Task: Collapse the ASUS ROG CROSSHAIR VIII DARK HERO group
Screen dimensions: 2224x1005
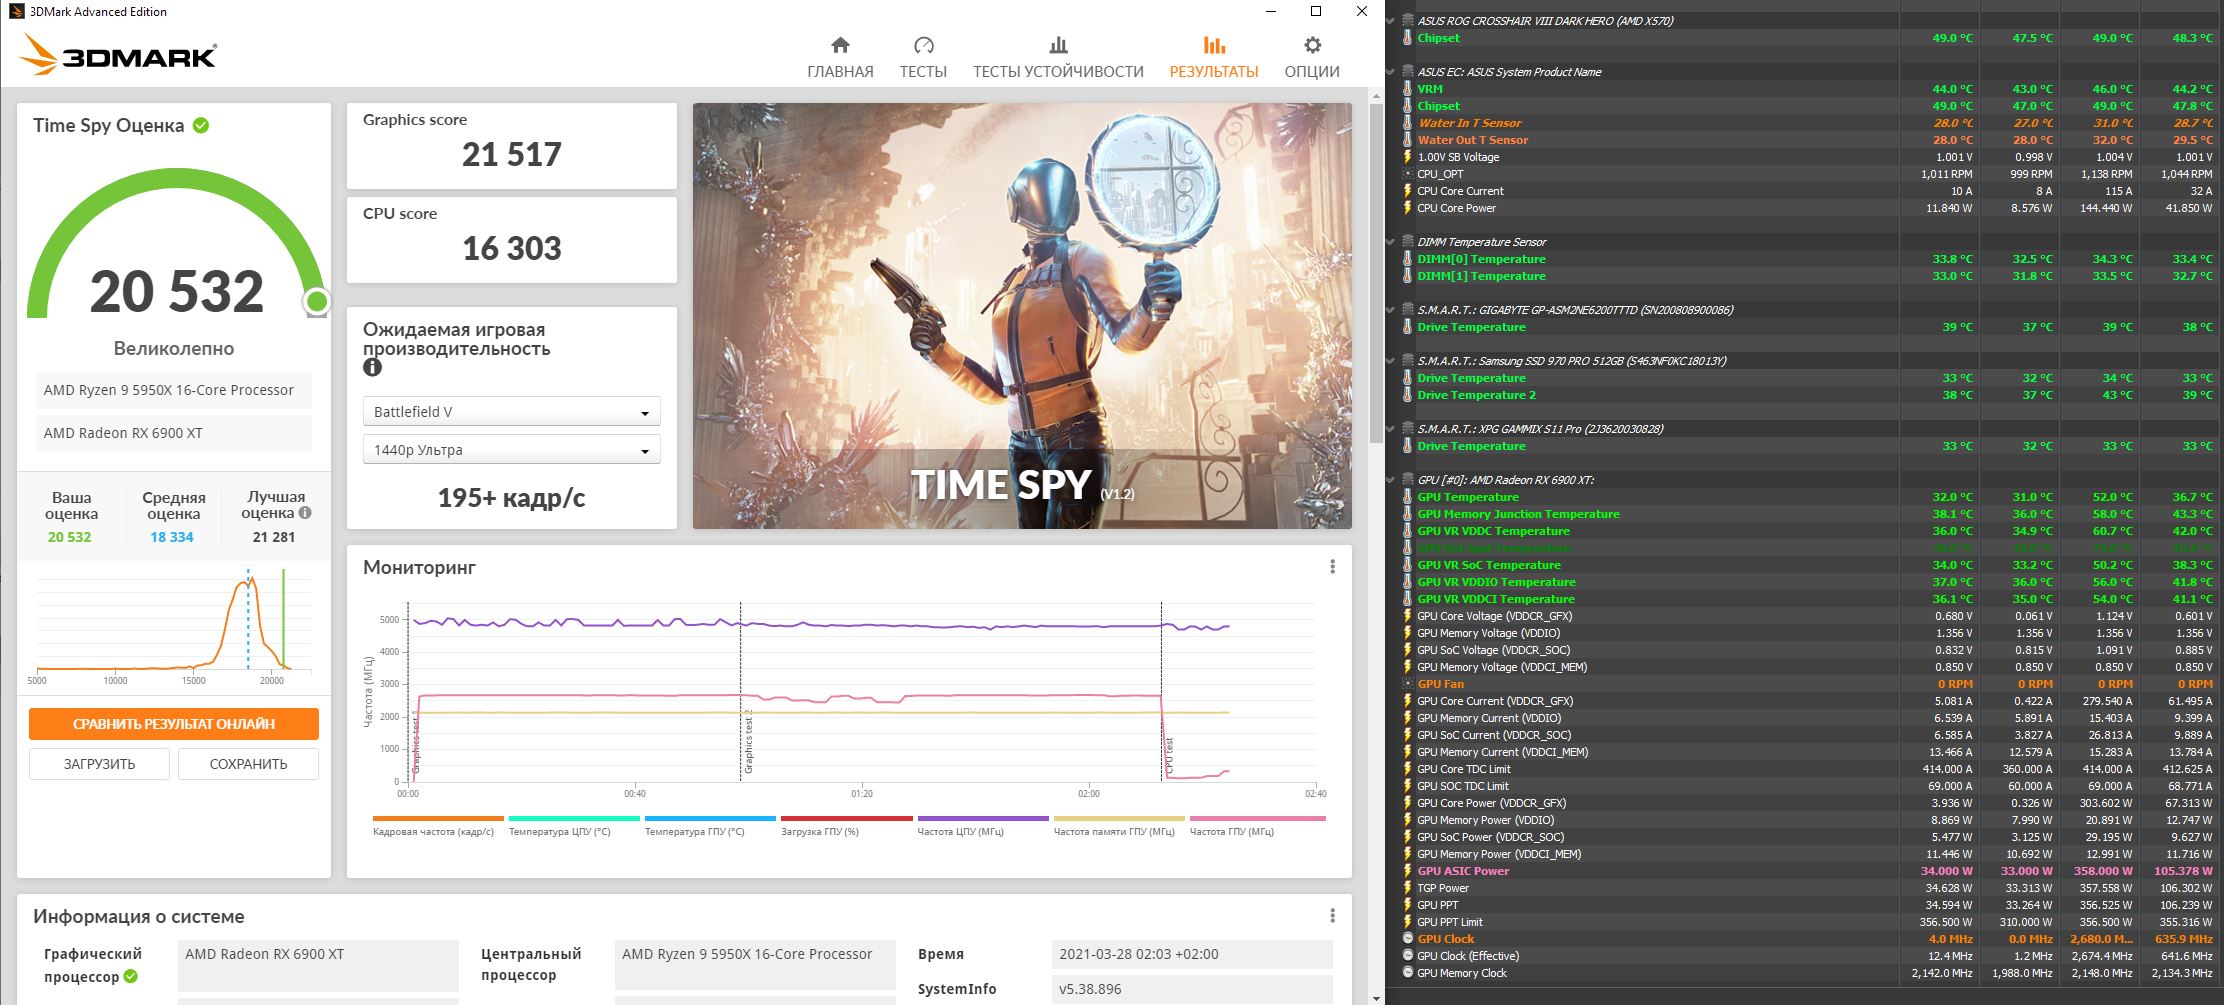Action: click(1391, 21)
